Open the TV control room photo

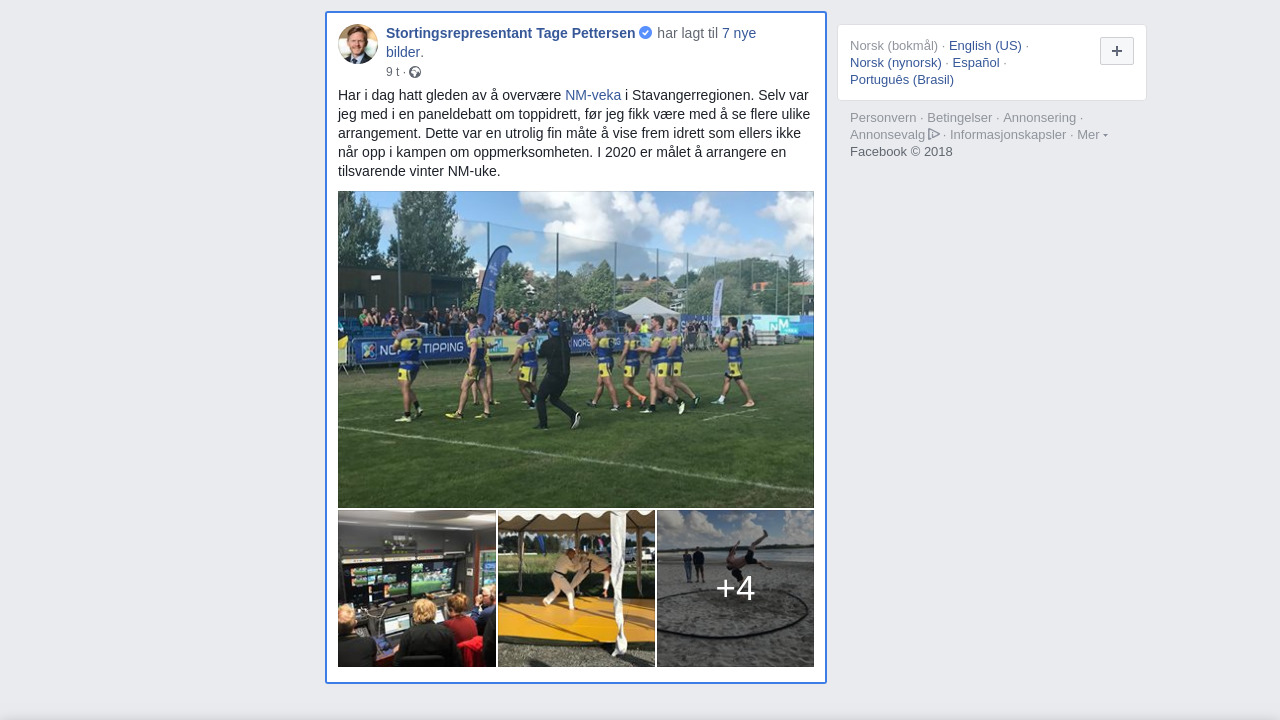pos(417,588)
